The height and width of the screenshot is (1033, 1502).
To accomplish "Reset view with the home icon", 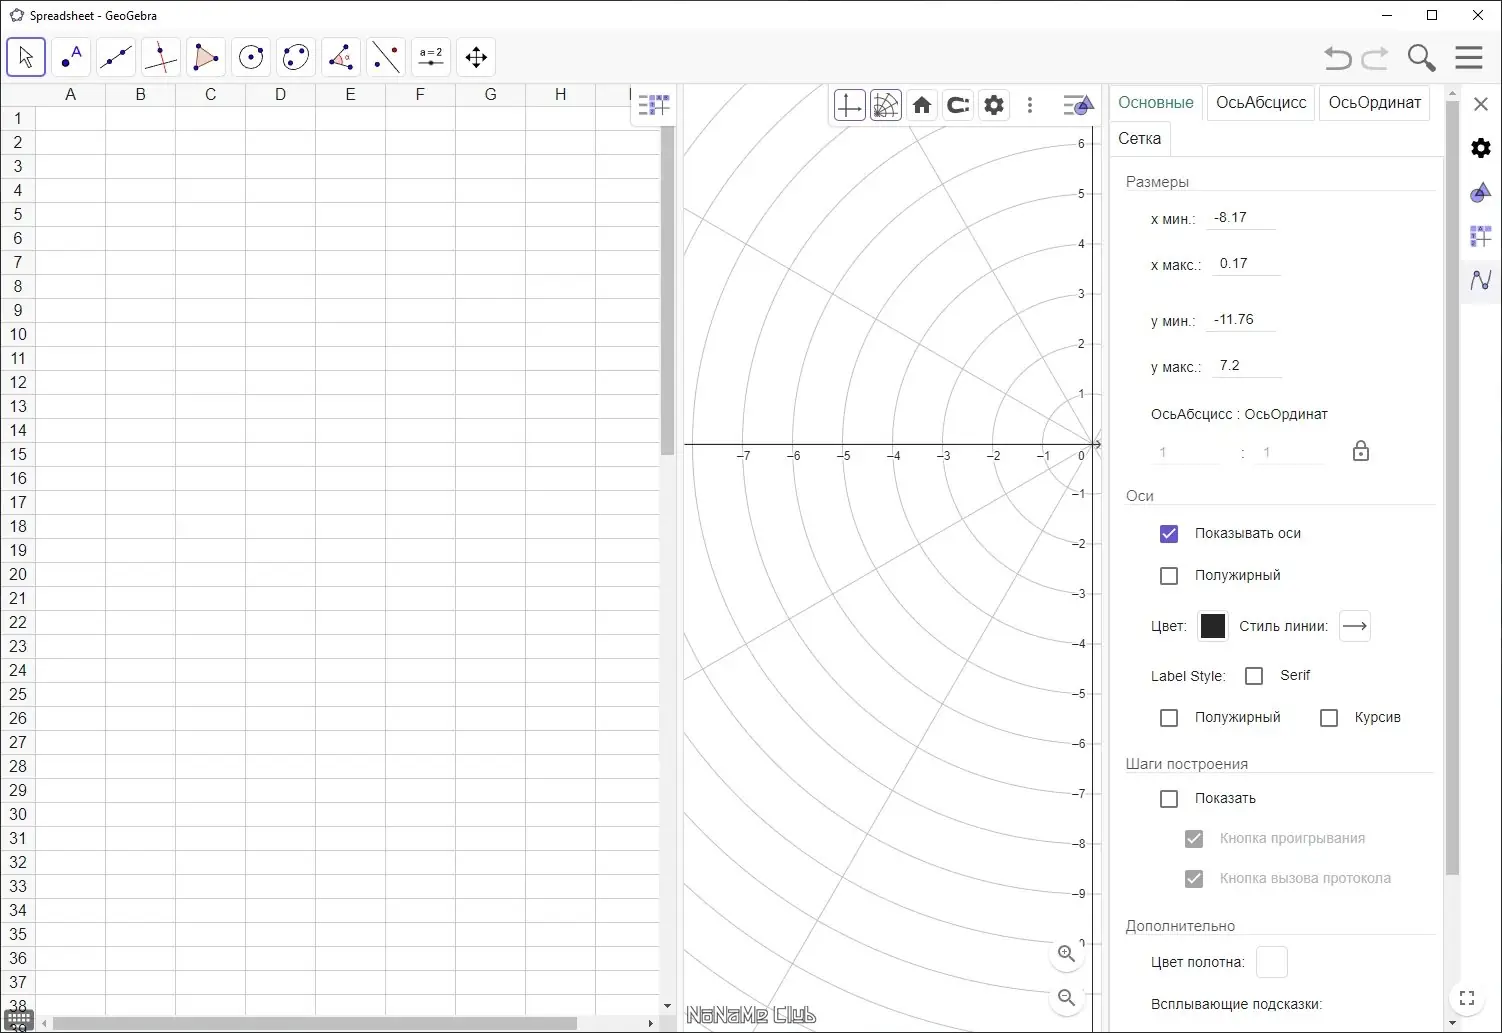I will 922,105.
